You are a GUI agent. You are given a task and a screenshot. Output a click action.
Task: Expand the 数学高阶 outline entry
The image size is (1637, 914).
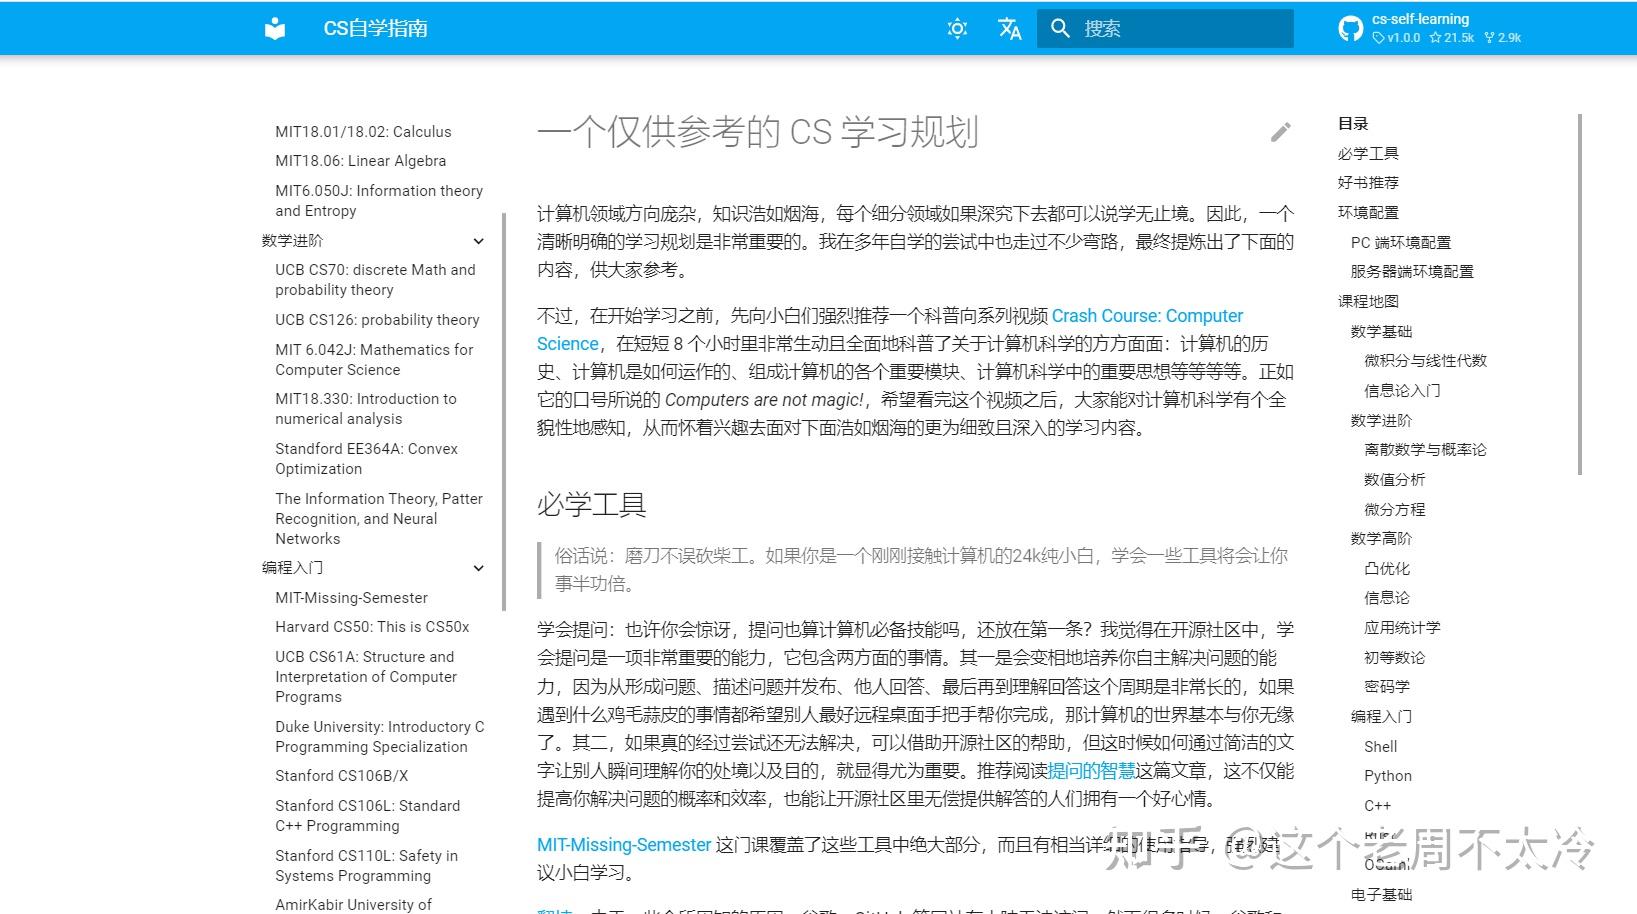tap(1379, 538)
